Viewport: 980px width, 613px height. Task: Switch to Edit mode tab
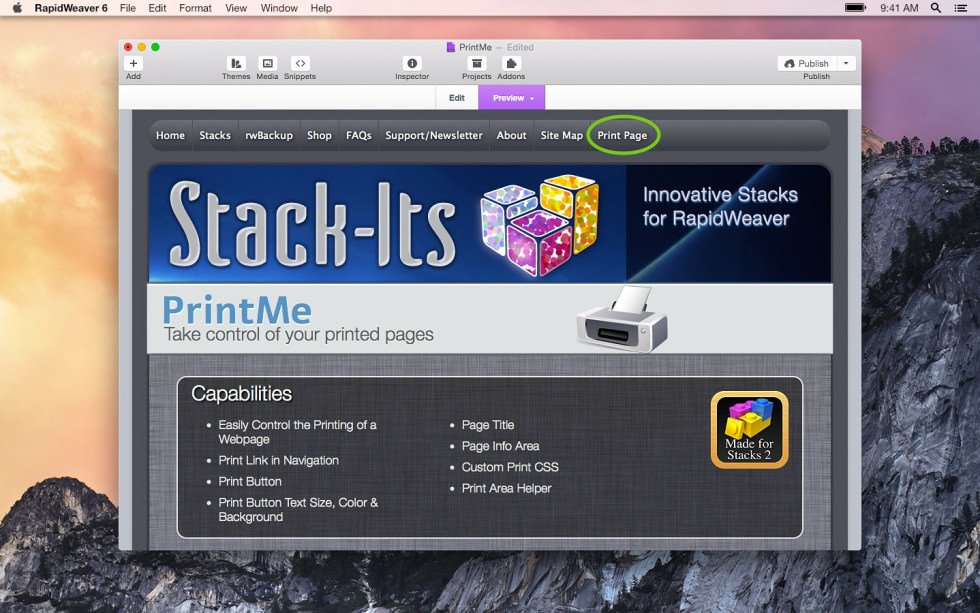457,97
